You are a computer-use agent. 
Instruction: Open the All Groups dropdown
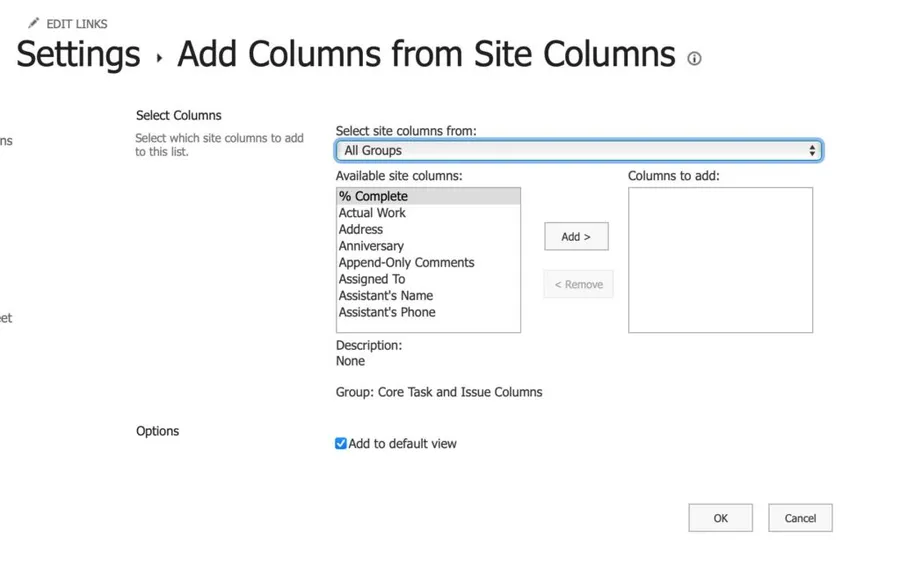[578, 151]
